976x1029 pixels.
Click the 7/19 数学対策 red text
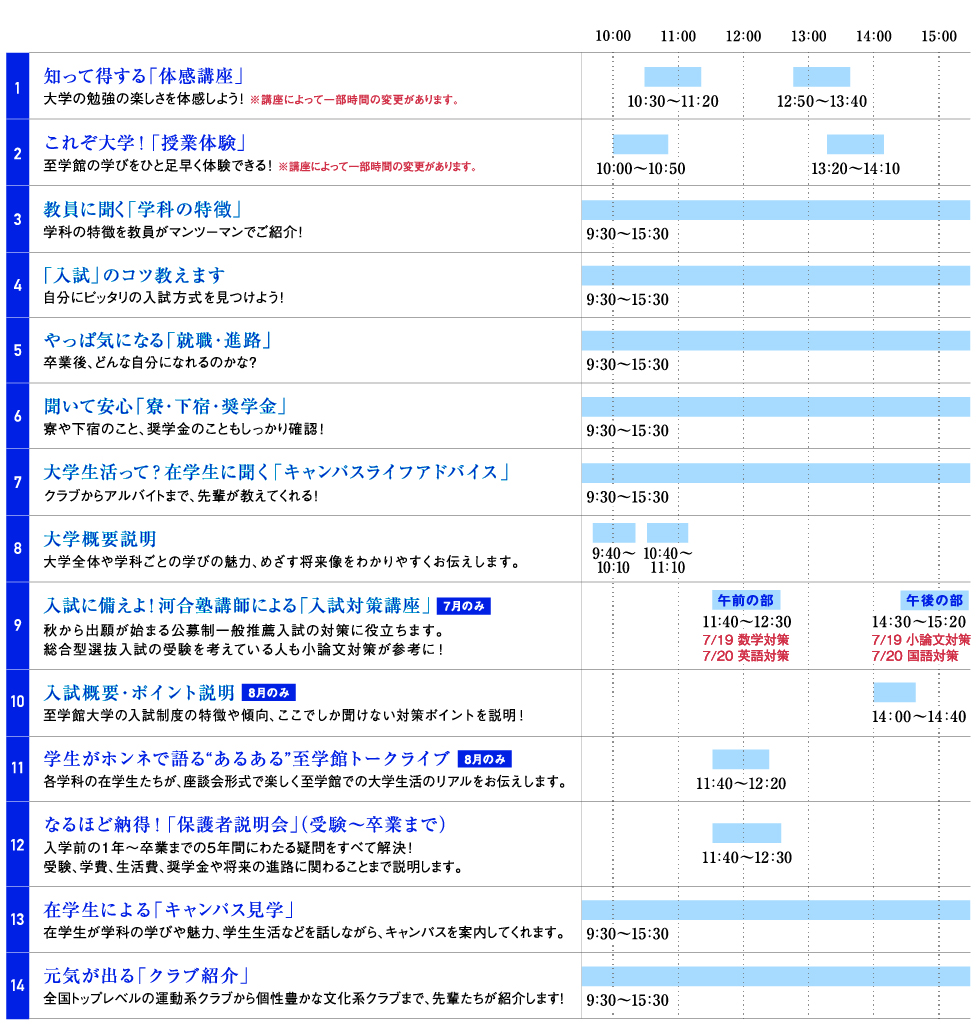tap(745, 640)
